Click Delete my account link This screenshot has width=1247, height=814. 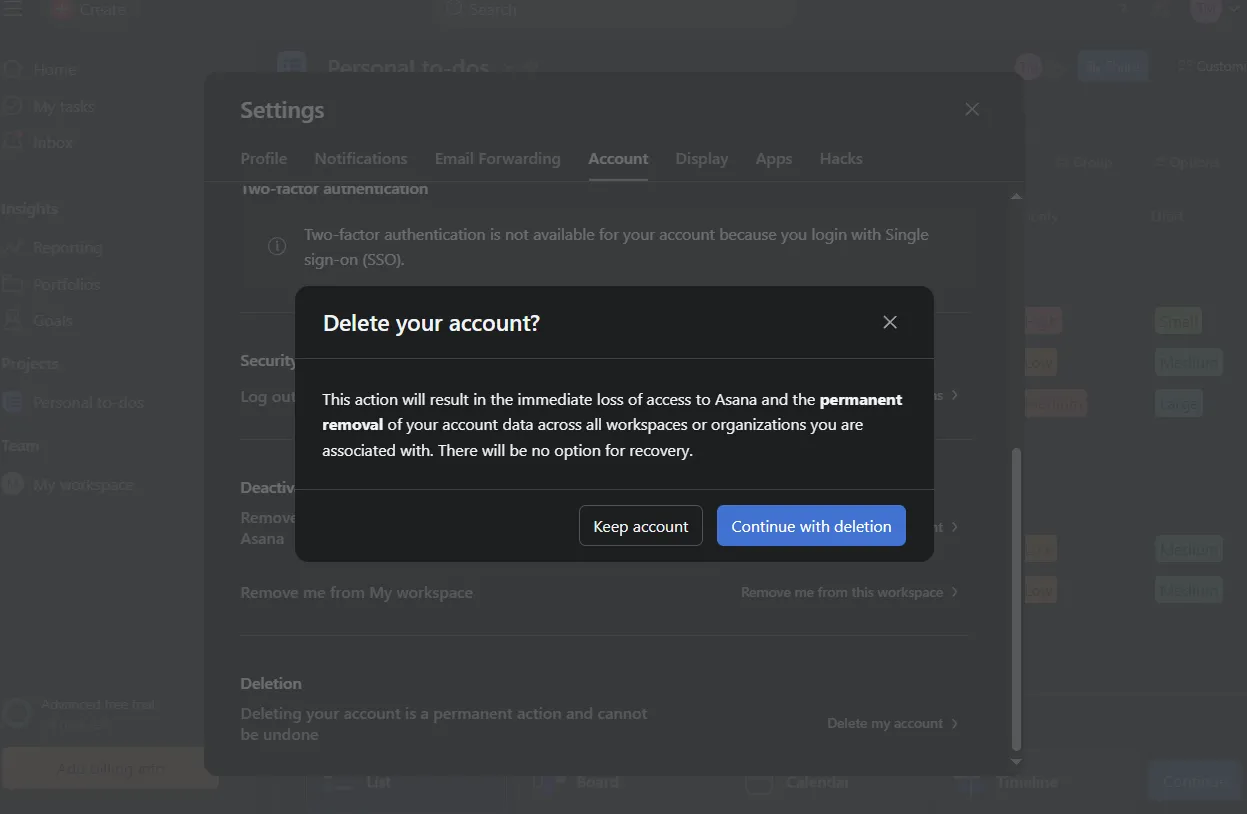[885, 723]
